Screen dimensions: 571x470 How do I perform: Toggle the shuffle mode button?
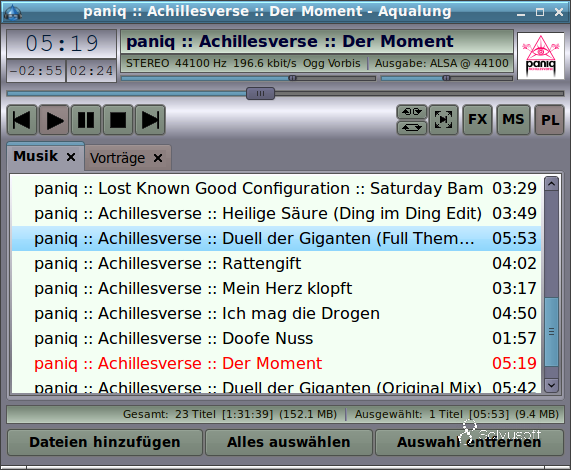pyautogui.click(x=411, y=112)
